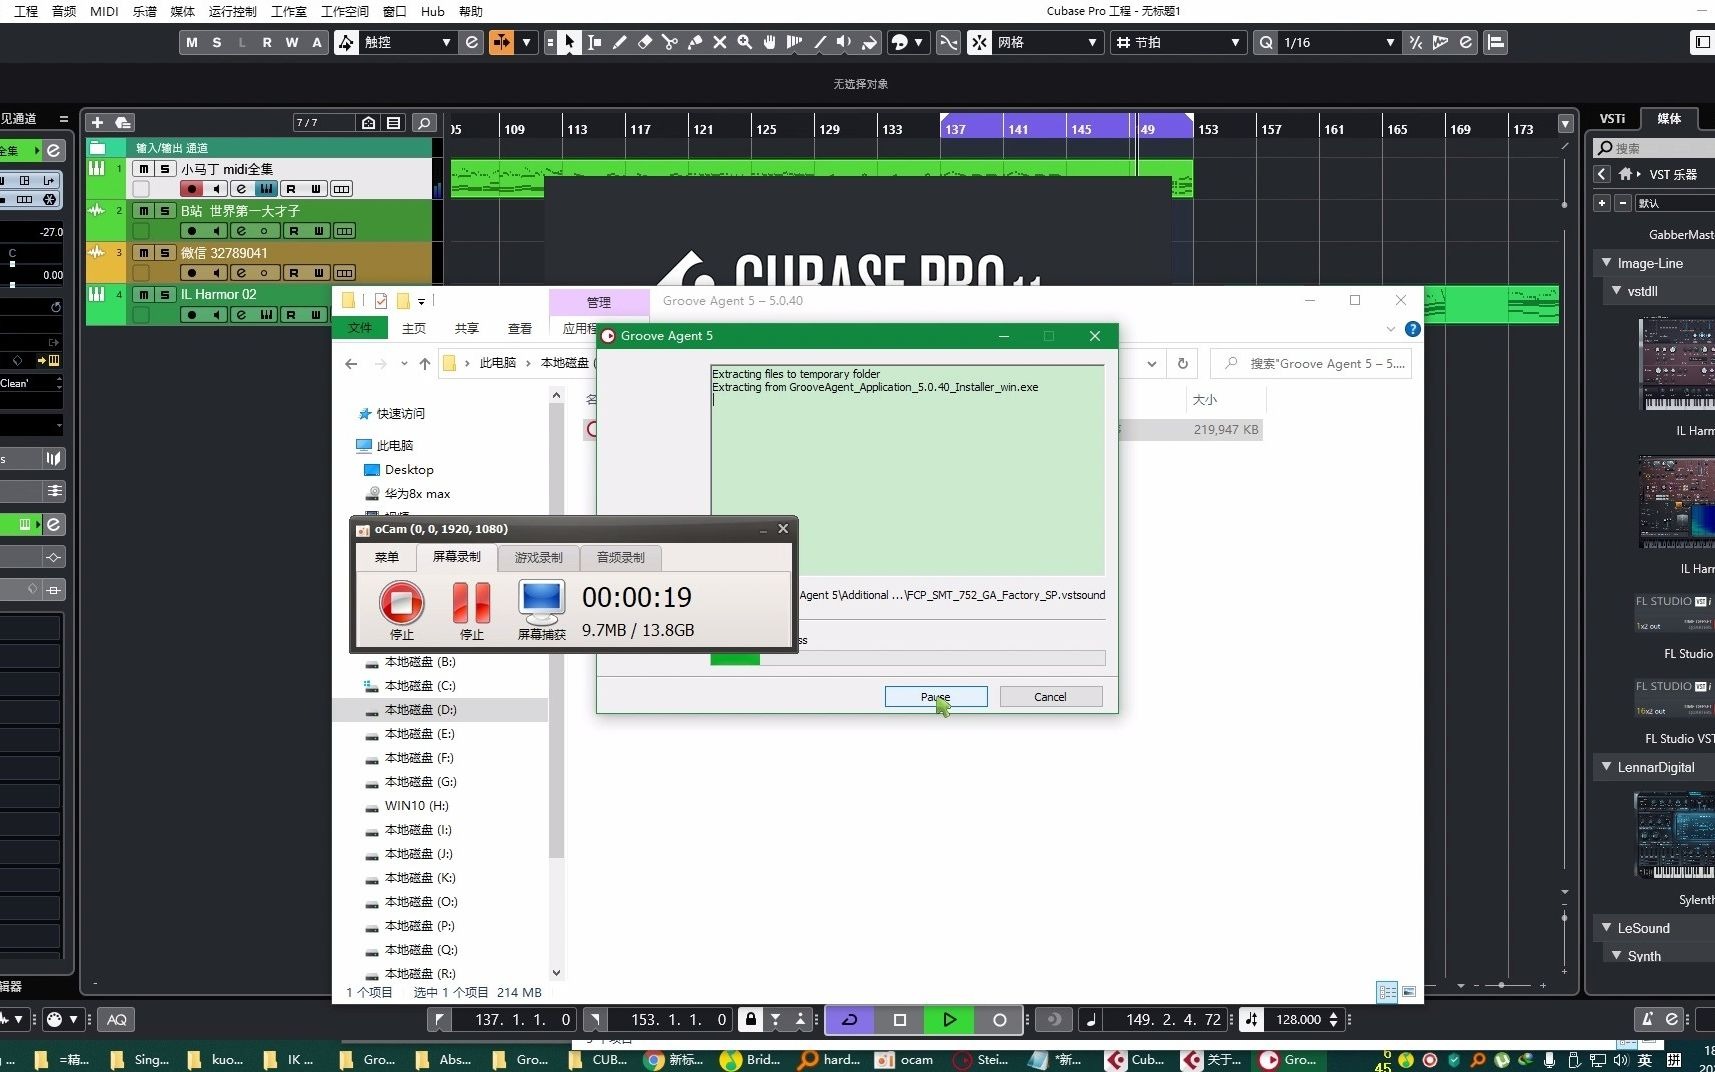Open track presets icon next to Add Track
The width and height of the screenshot is (1715, 1072).
click(x=123, y=122)
